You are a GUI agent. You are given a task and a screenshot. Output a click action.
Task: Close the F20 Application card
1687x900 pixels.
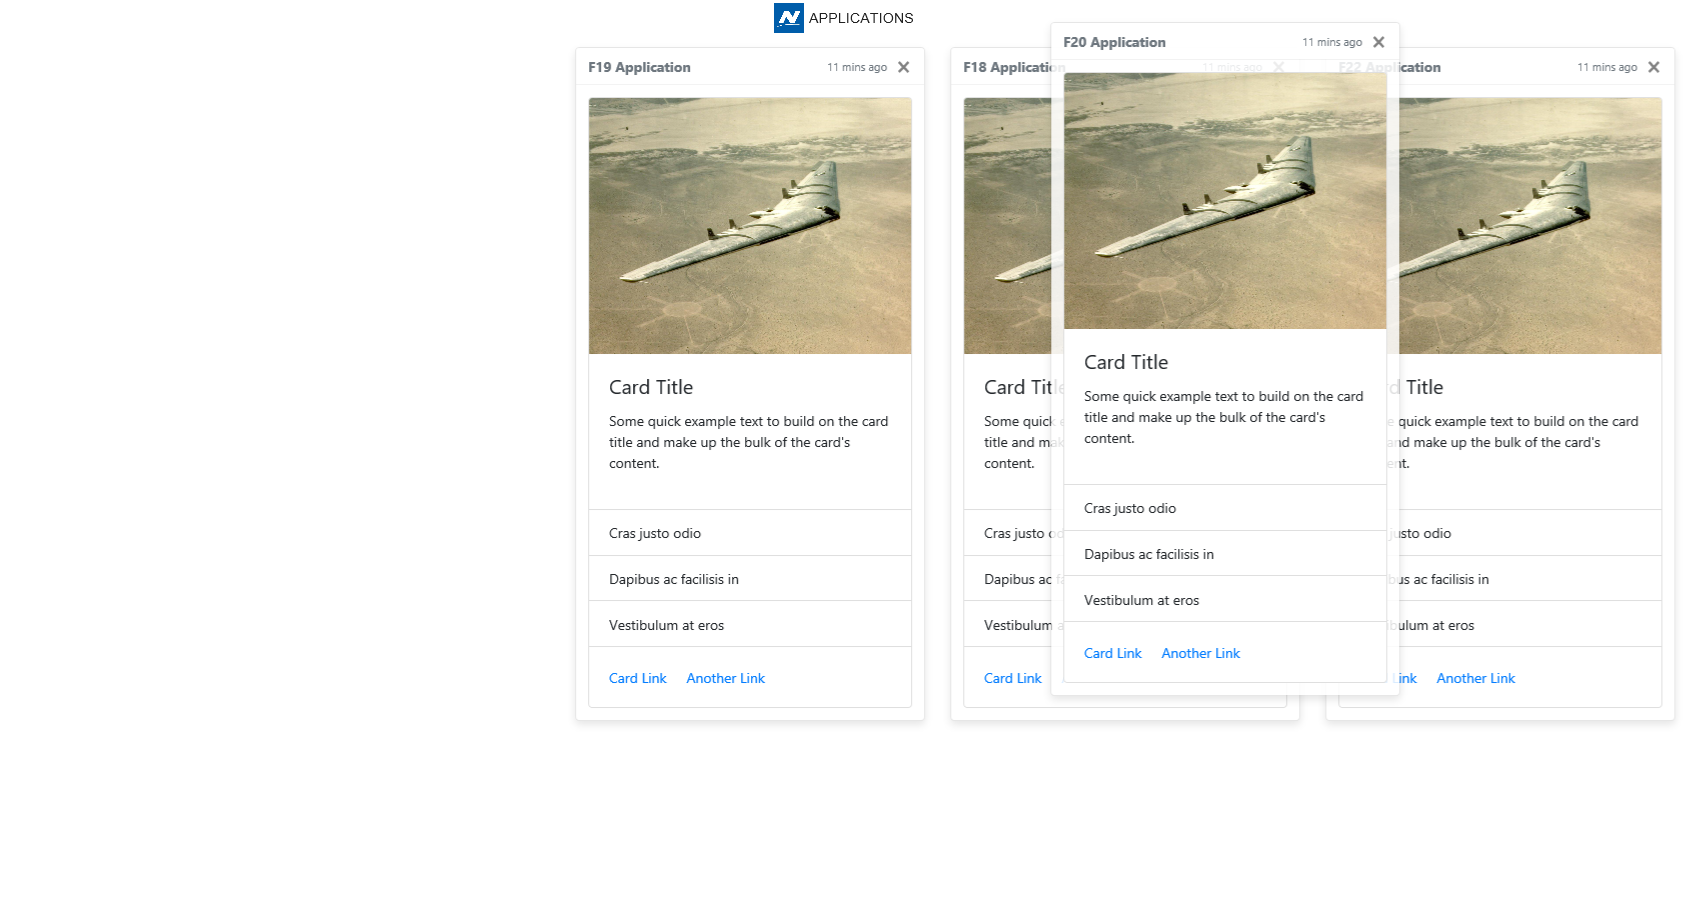pos(1379,42)
